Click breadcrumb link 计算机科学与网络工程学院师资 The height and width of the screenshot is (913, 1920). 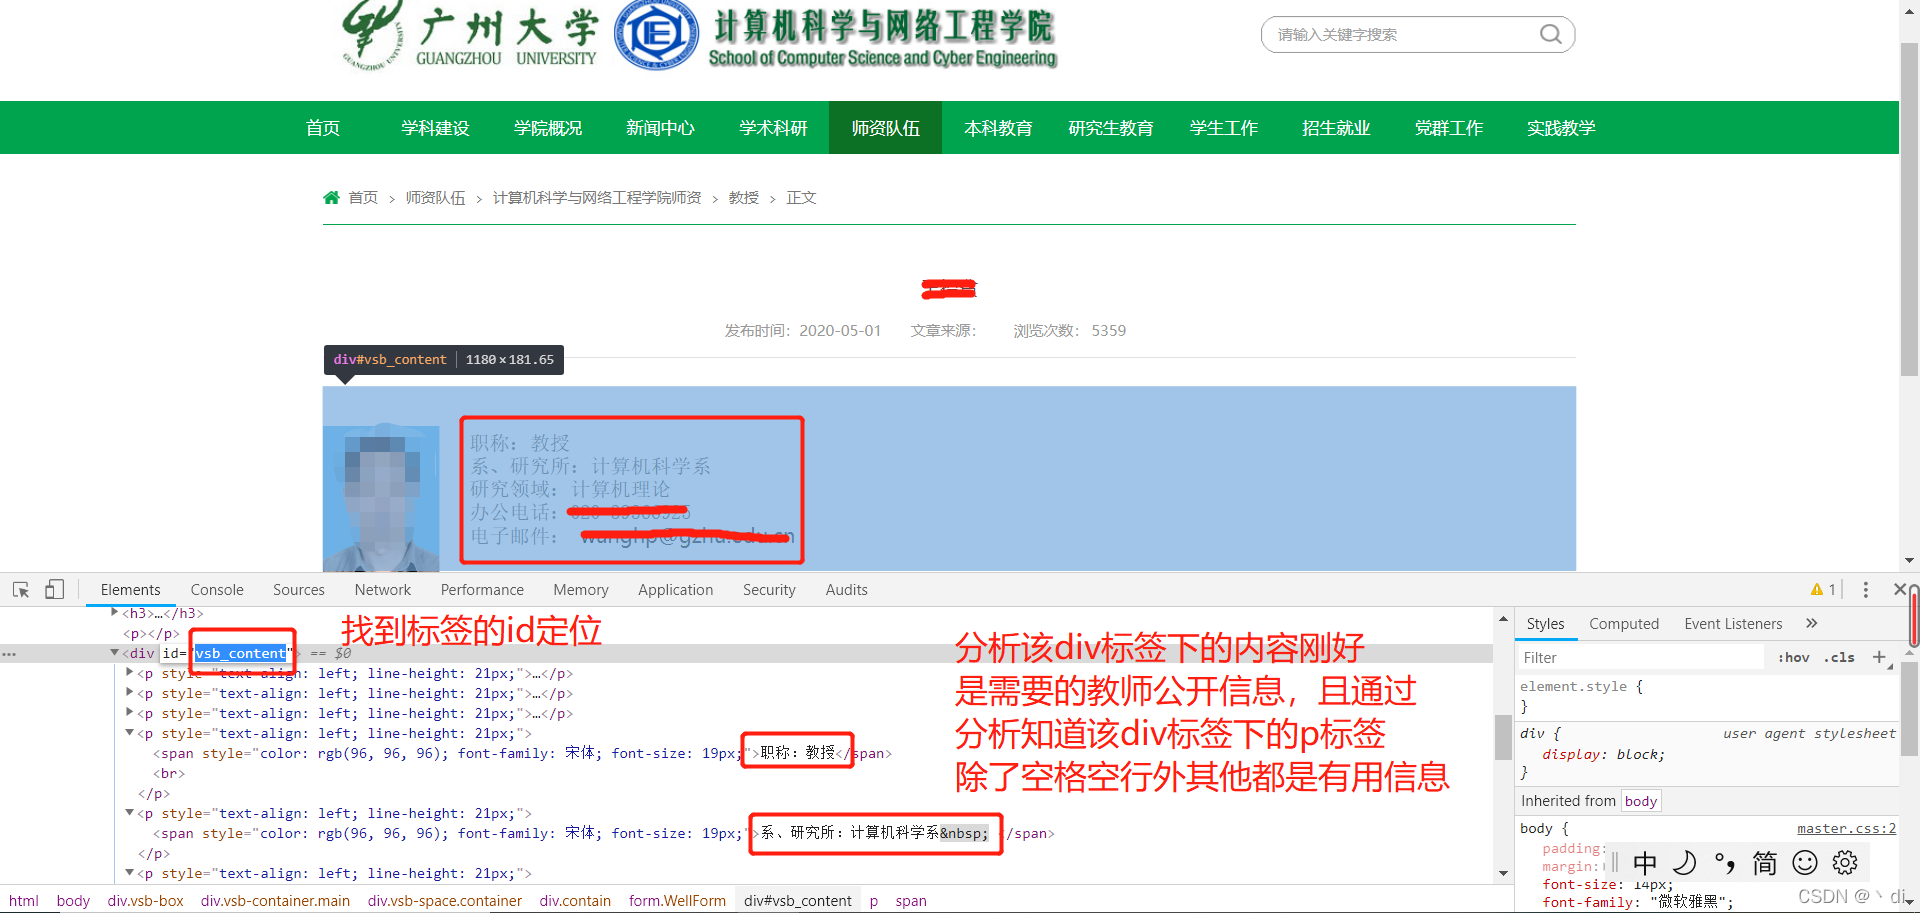[x=597, y=198]
